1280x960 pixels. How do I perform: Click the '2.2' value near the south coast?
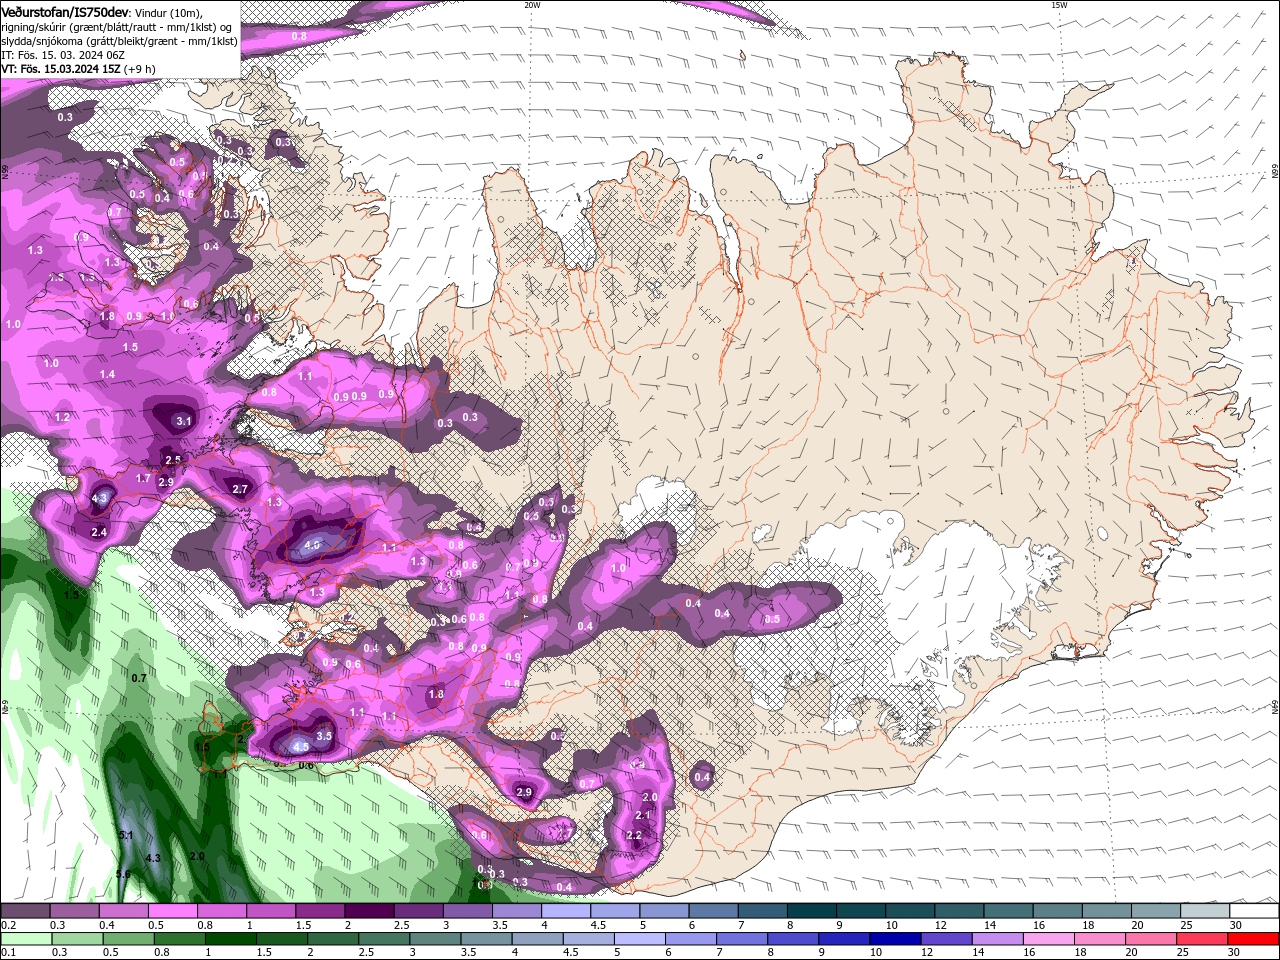(x=634, y=835)
